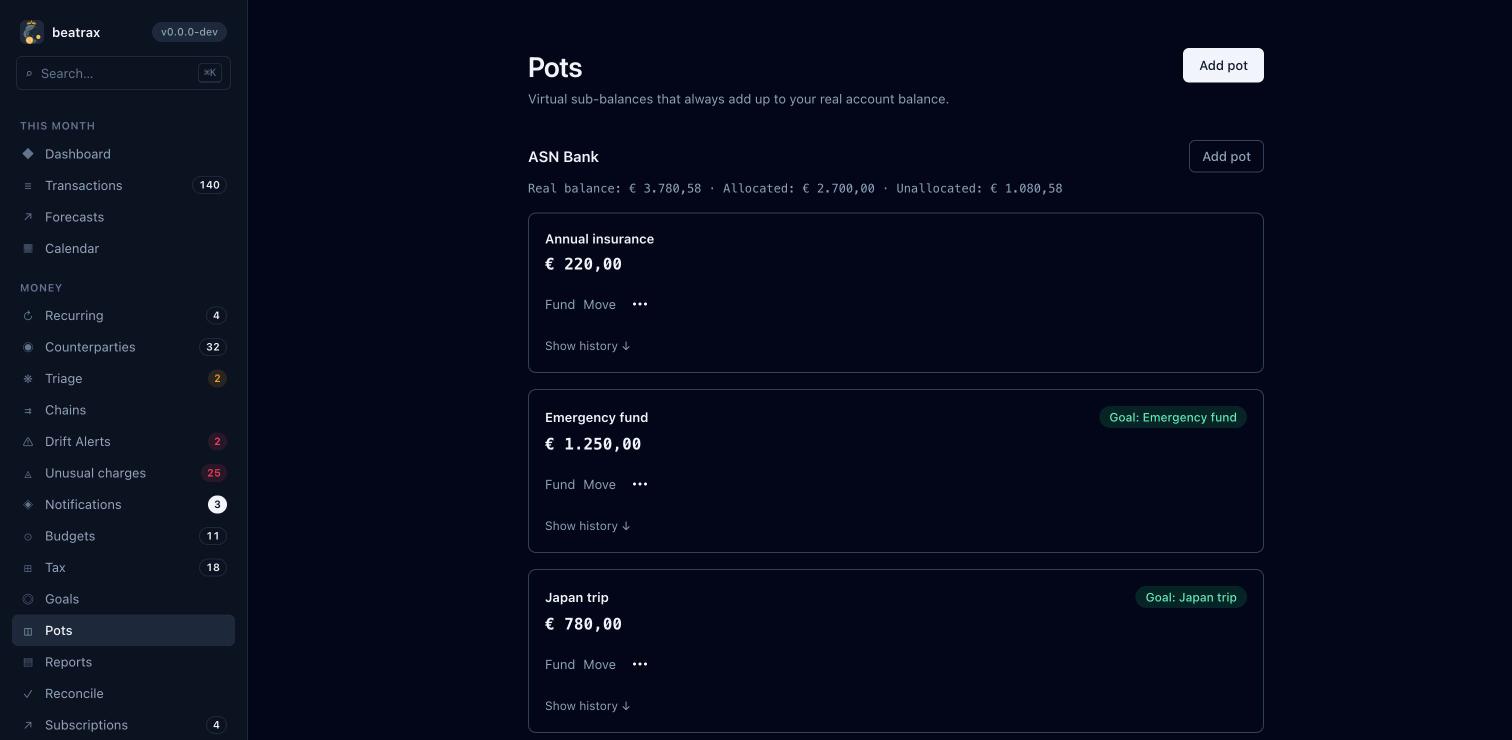Click the Recurring cycle icon

point(28,316)
